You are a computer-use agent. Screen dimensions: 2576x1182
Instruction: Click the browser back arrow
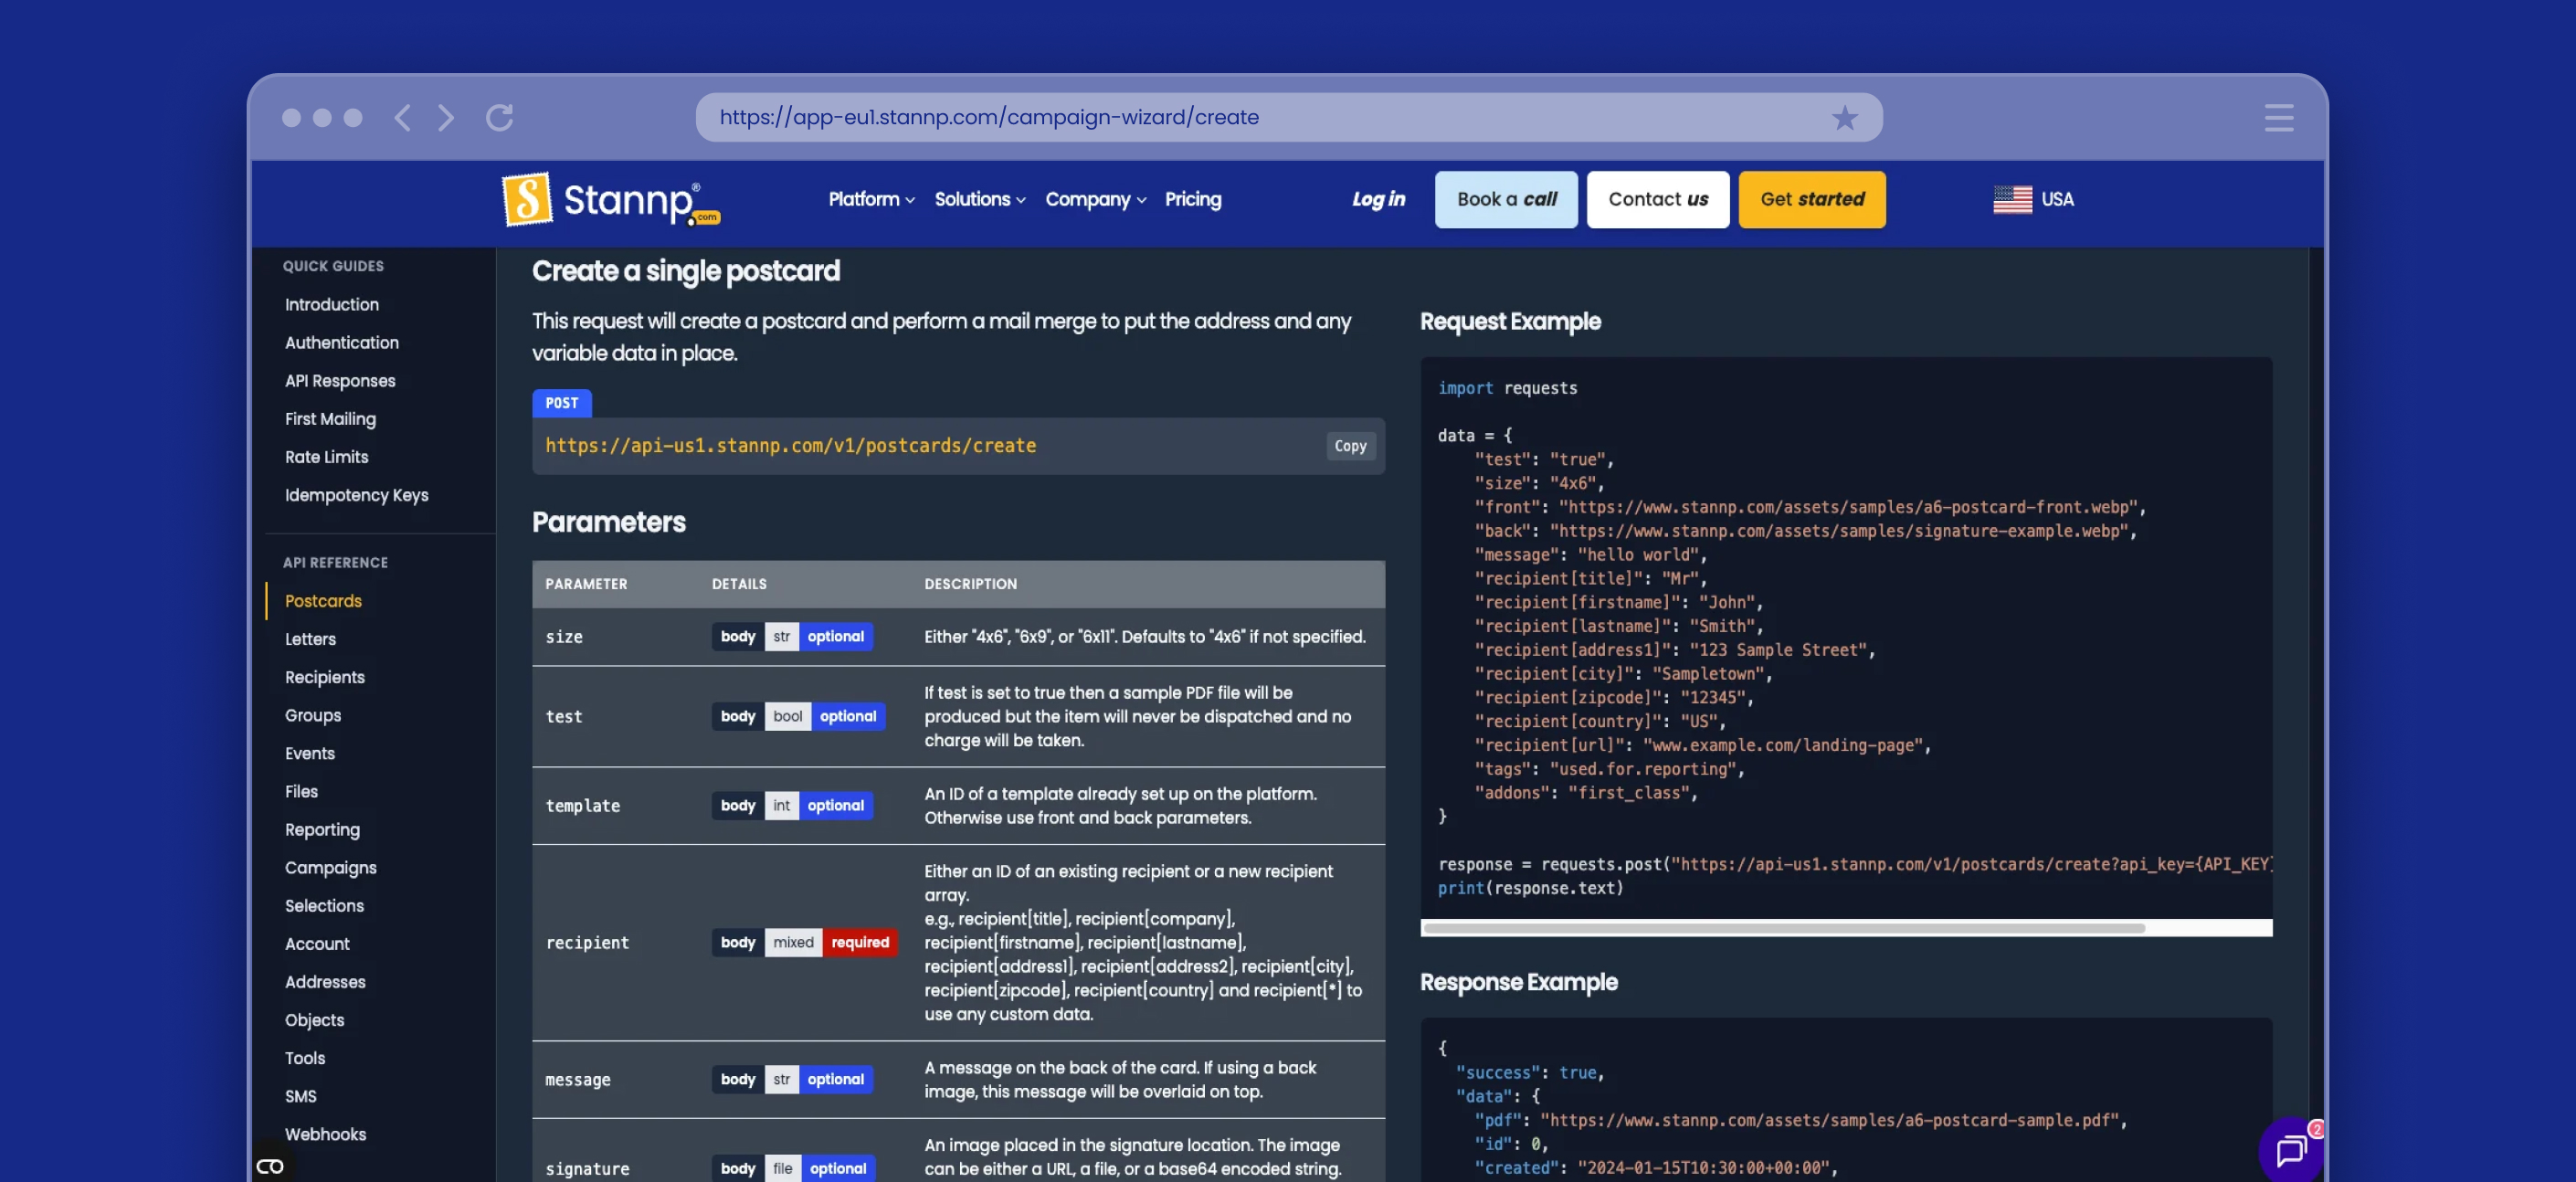(402, 118)
